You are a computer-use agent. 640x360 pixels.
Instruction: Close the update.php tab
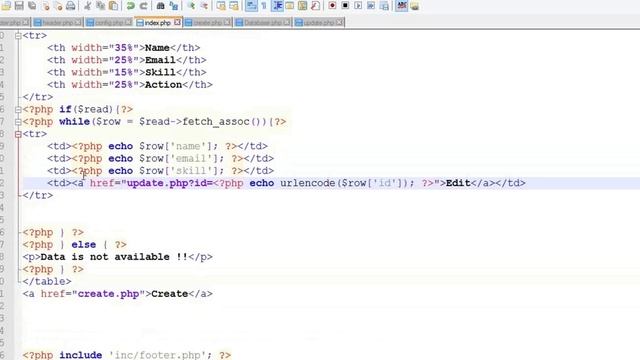[339, 22]
